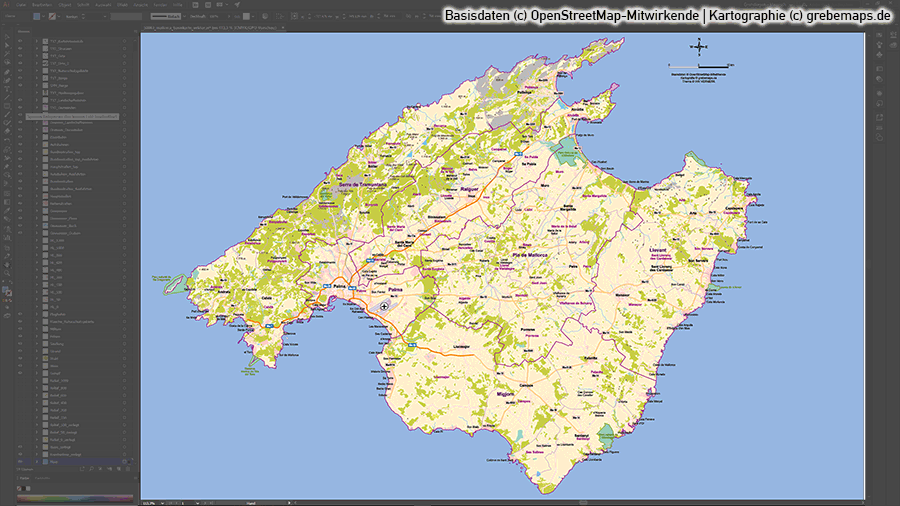
Task: Select the Selection tool arrow
Action: click(7, 37)
